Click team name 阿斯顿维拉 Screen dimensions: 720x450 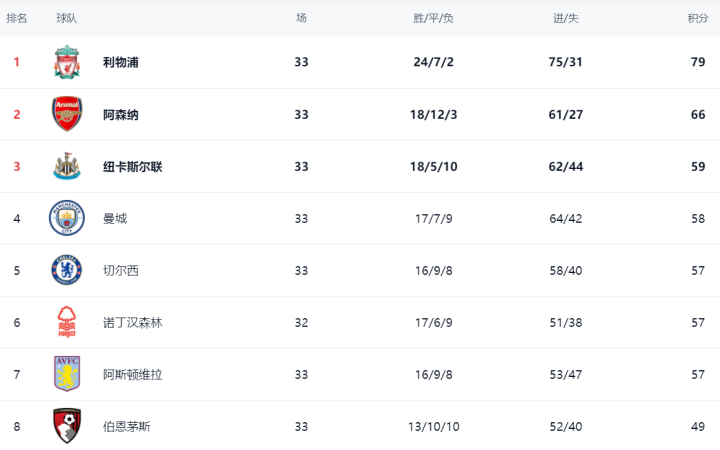[133, 375]
